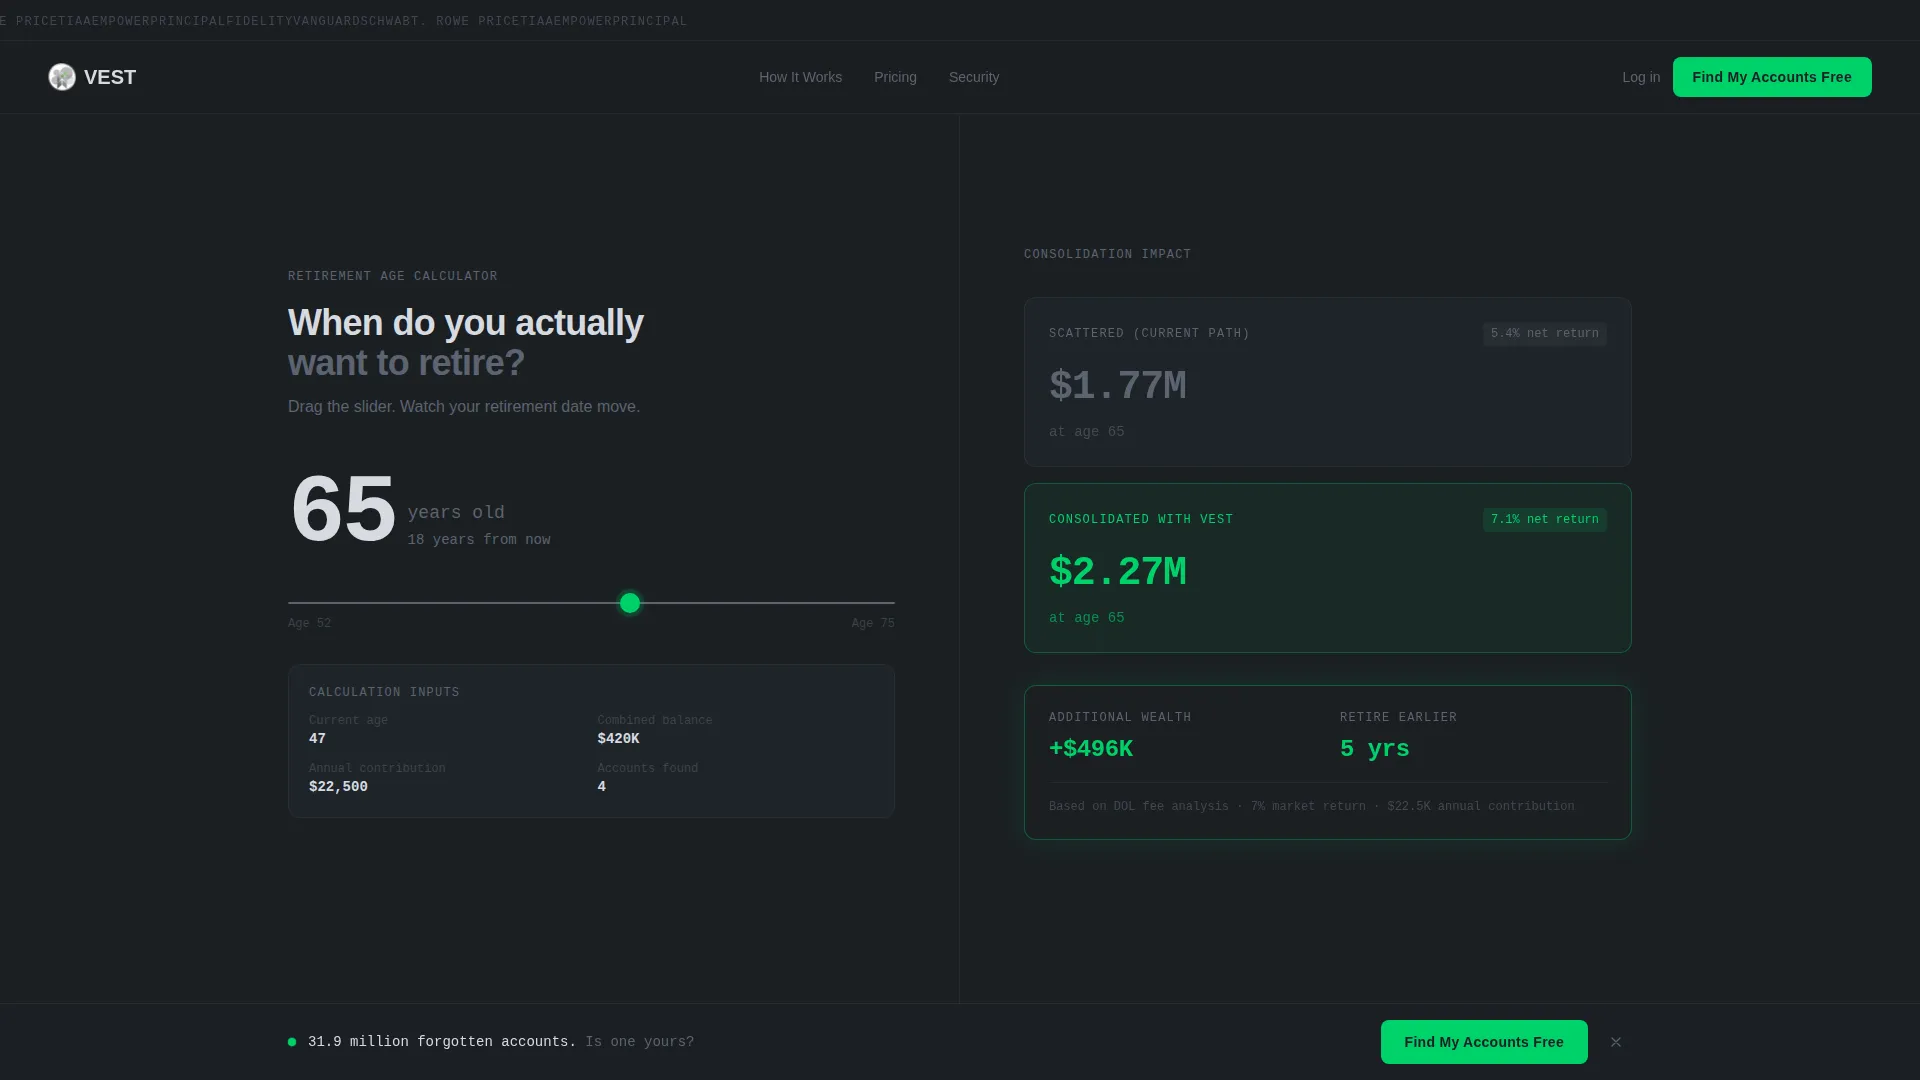Screen dimensions: 1920x1080
Task: Click the Annual contribution value $22,500
Action: (338, 787)
